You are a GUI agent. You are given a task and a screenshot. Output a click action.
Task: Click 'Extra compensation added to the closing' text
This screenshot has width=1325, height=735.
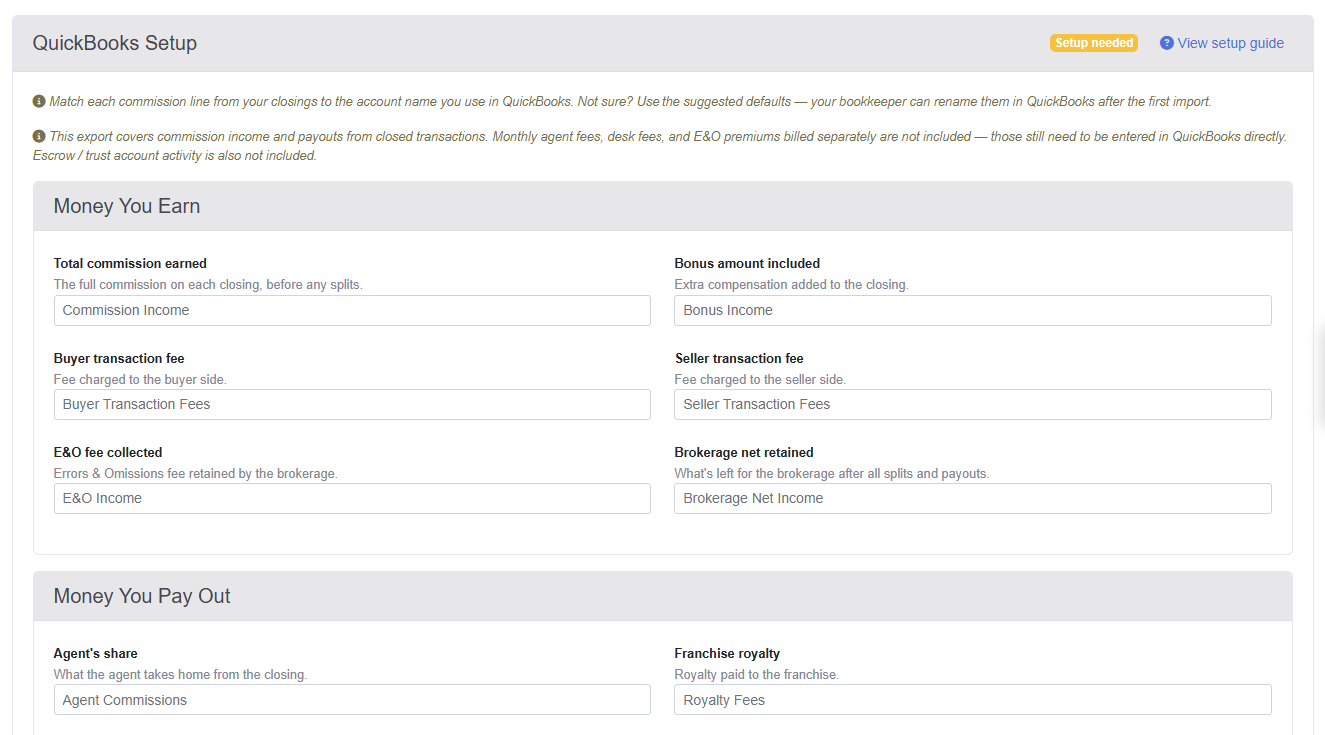pyautogui.click(x=791, y=285)
